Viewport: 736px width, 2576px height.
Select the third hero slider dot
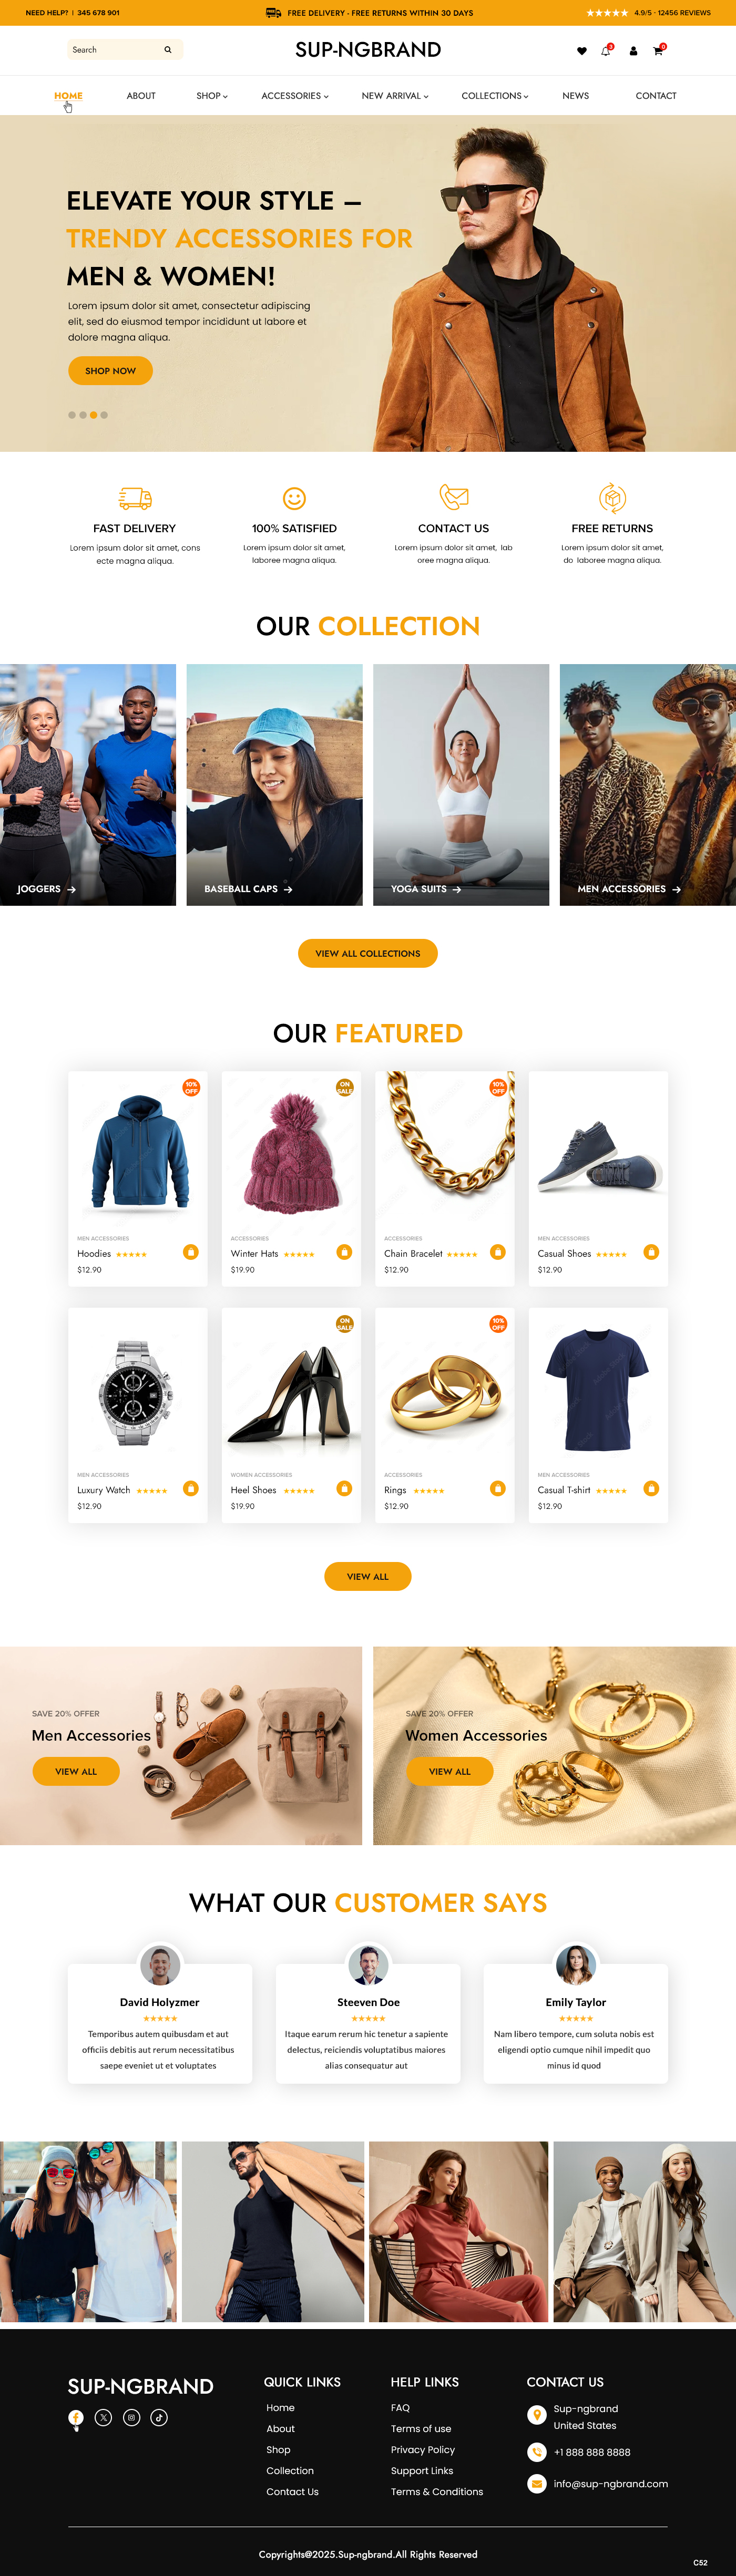point(93,415)
